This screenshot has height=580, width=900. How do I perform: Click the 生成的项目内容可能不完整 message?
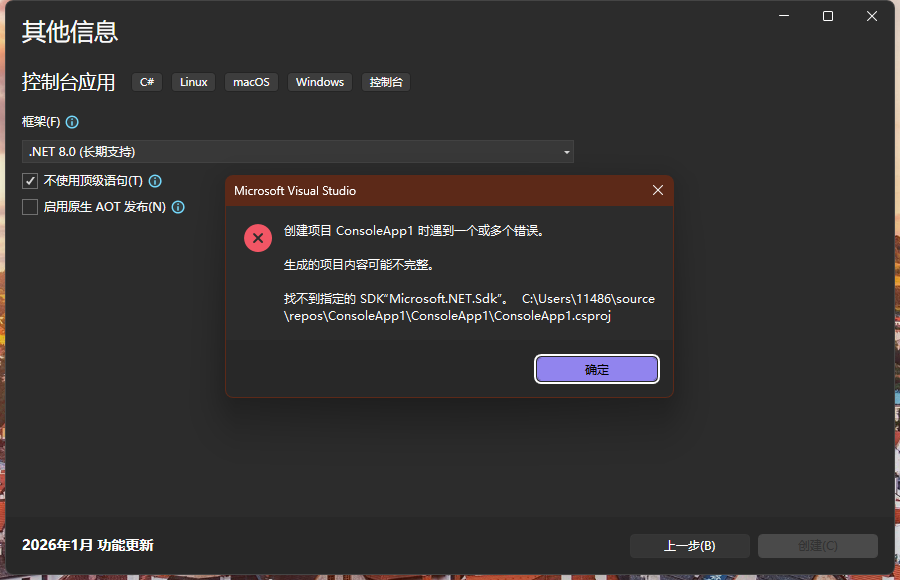[x=359, y=265]
